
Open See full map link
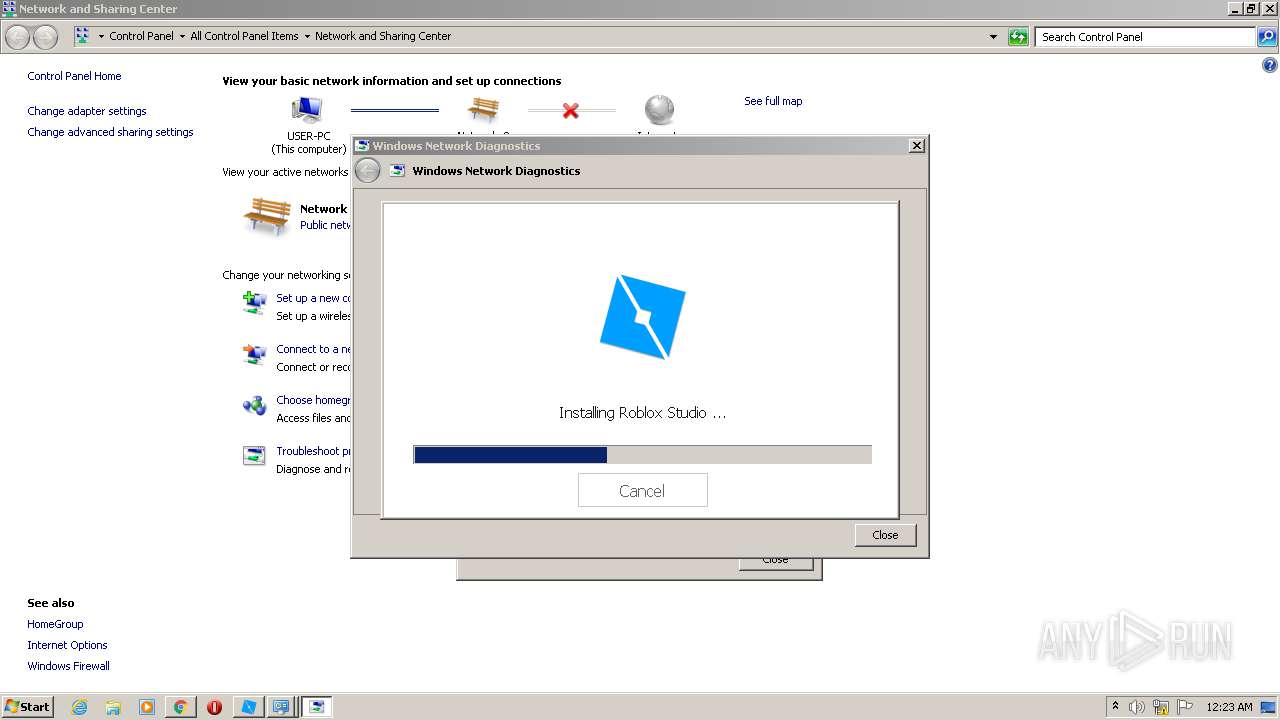pos(773,101)
